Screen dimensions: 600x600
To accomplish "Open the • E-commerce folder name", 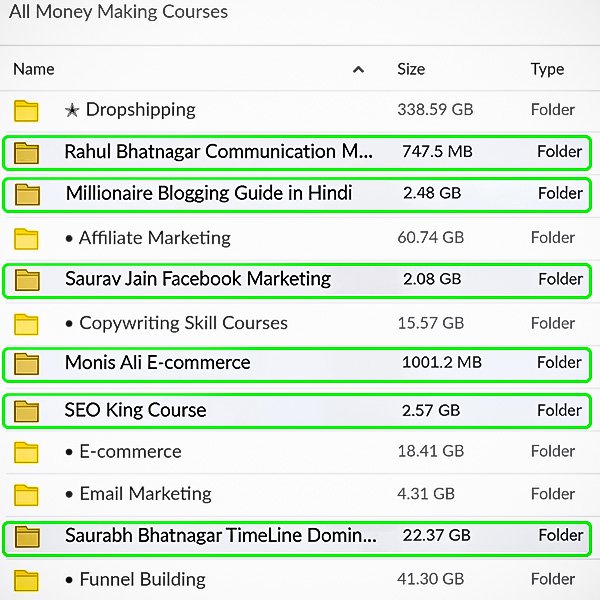I will click(x=123, y=452).
